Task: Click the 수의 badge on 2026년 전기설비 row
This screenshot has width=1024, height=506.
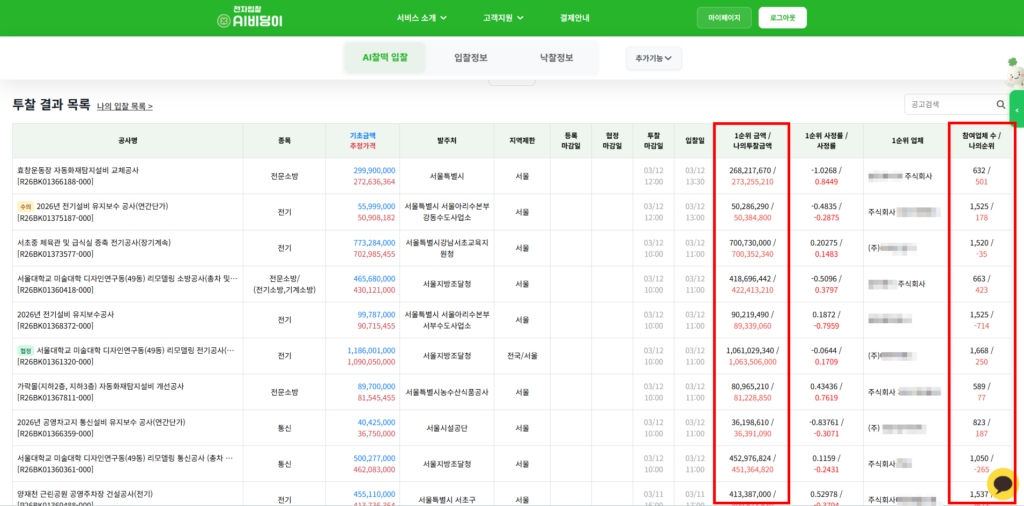Action: [25, 207]
